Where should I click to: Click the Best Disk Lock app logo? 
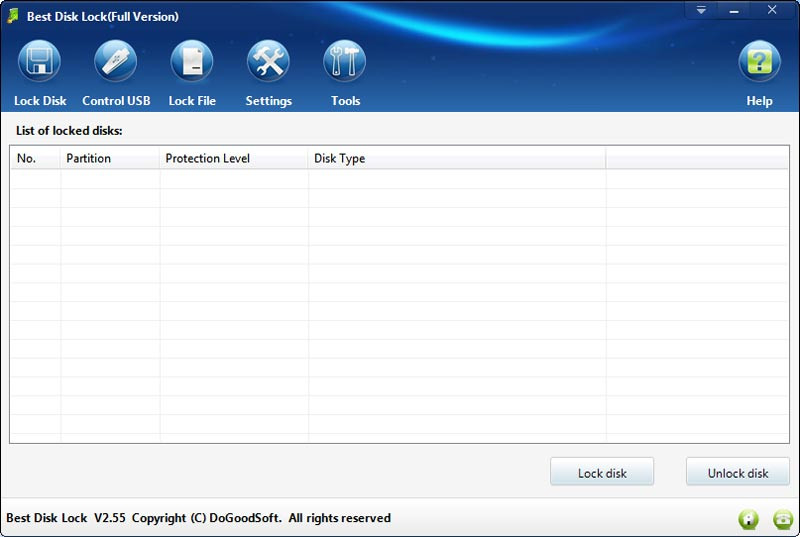(x=13, y=16)
